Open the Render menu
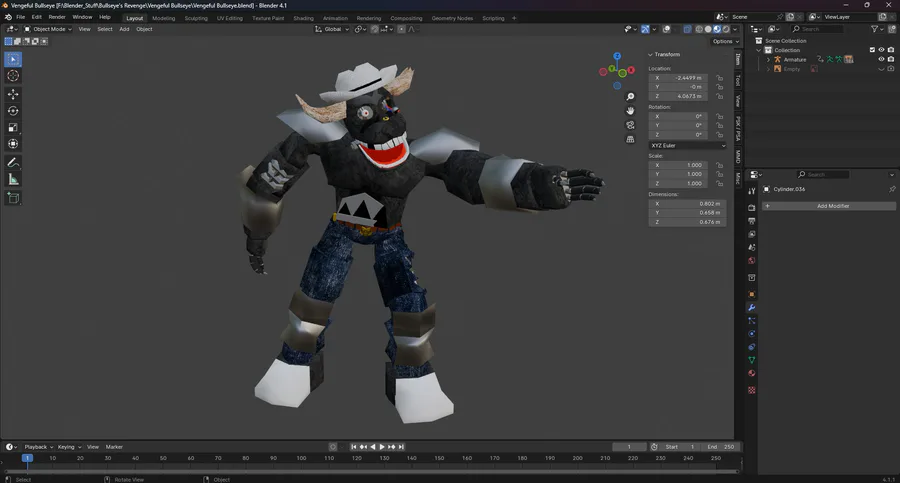Viewport: 900px width, 483px height. [x=57, y=17]
